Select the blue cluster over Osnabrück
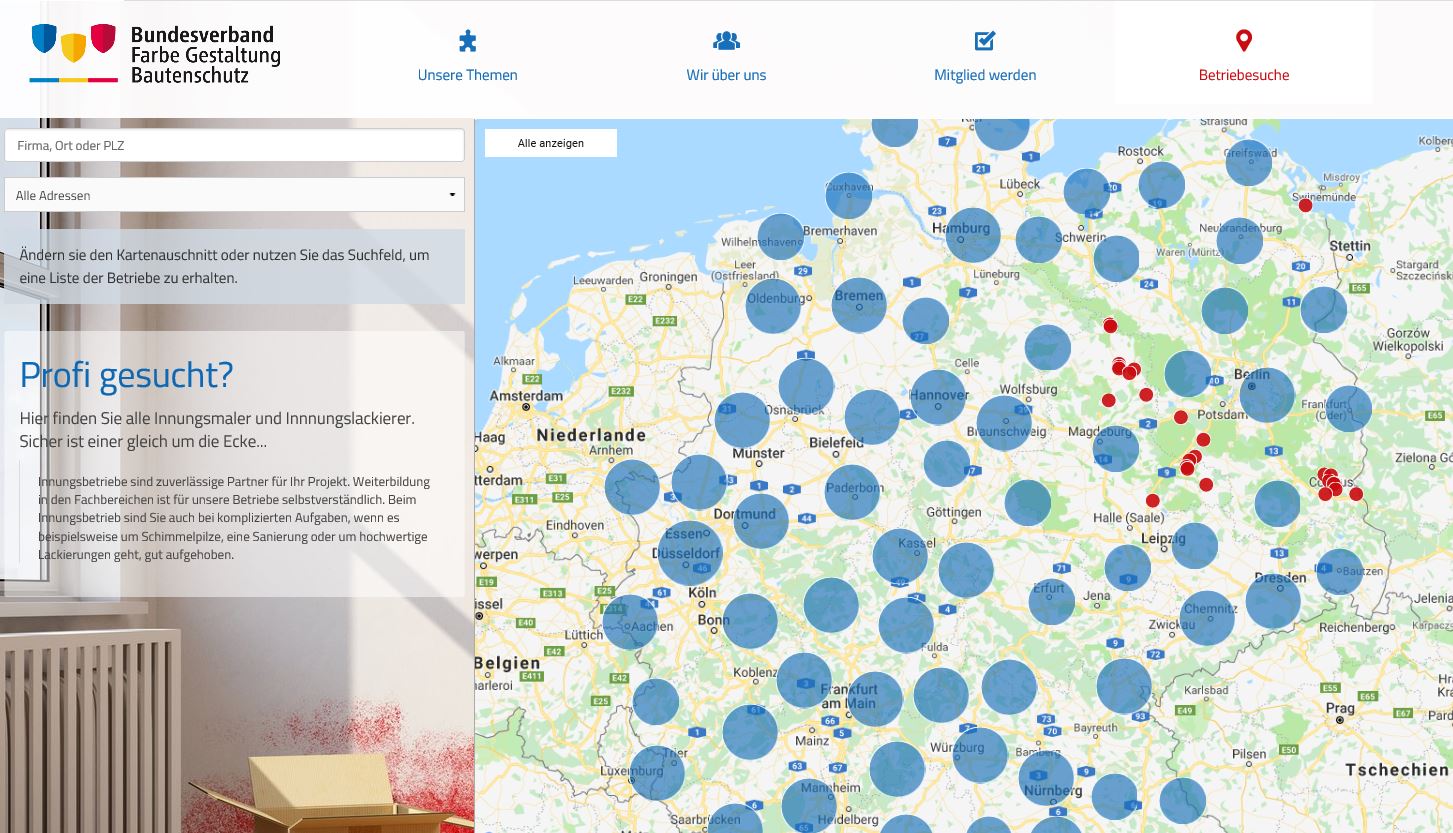This screenshot has height=833, width=1453. pyautogui.click(x=806, y=385)
